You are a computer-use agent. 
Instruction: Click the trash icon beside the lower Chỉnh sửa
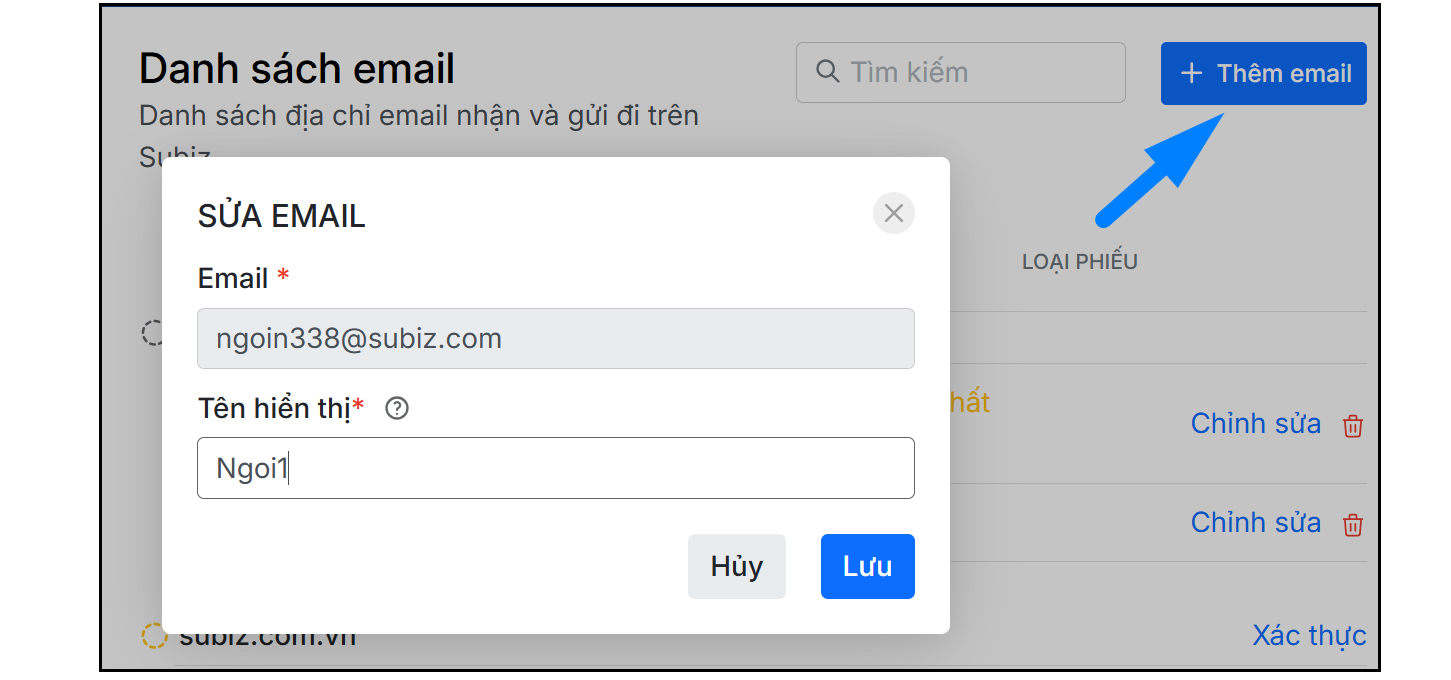point(1352,524)
